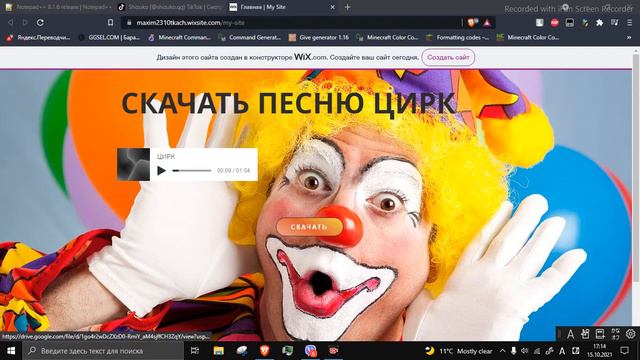Seek within the ЦИРК audio progress bar
Viewport: 640px width, 360px height.
point(192,171)
